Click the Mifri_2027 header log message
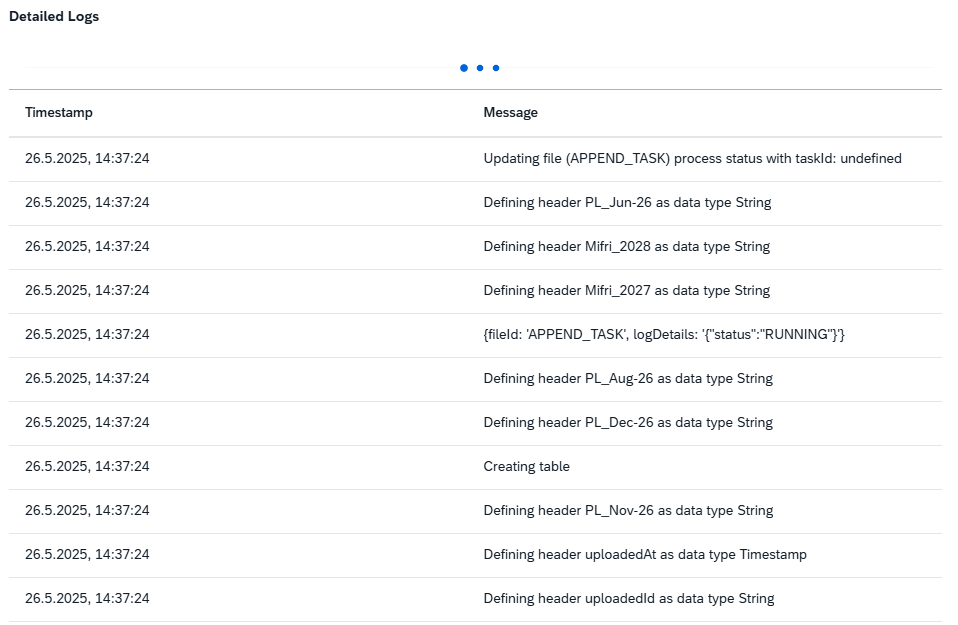The height and width of the screenshot is (625, 958). [x=626, y=291]
